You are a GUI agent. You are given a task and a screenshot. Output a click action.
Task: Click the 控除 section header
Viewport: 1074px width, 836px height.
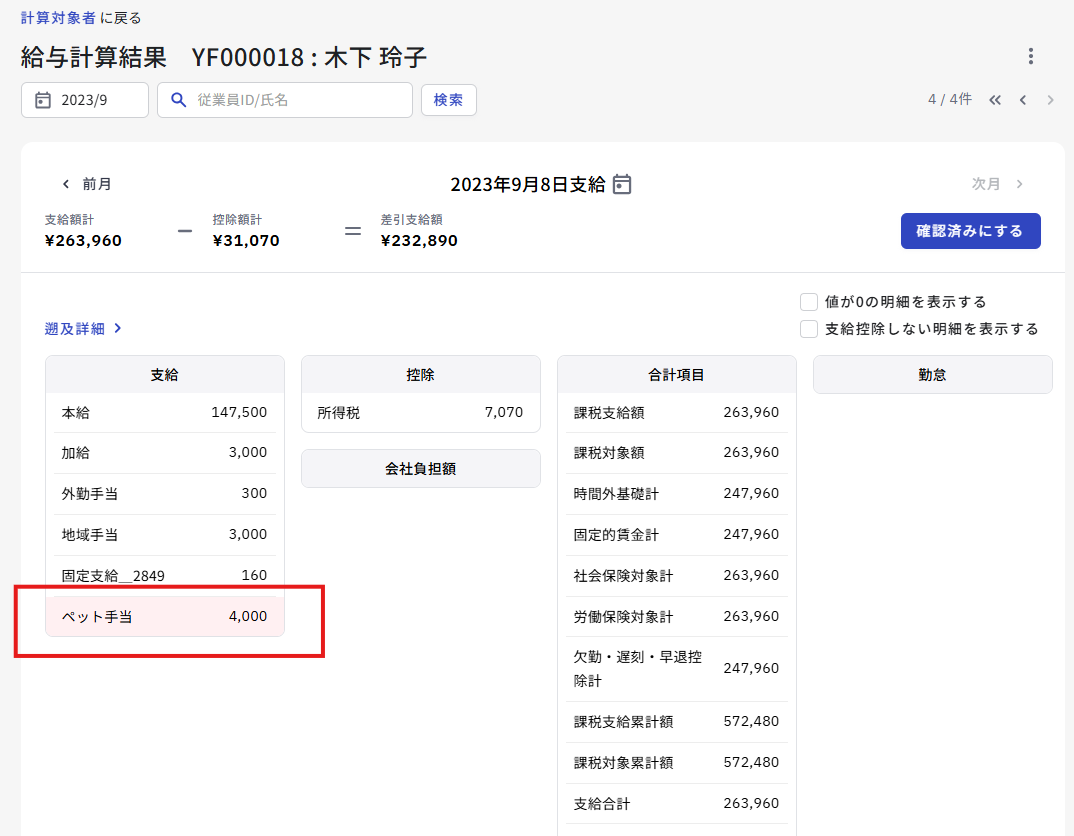click(421, 375)
